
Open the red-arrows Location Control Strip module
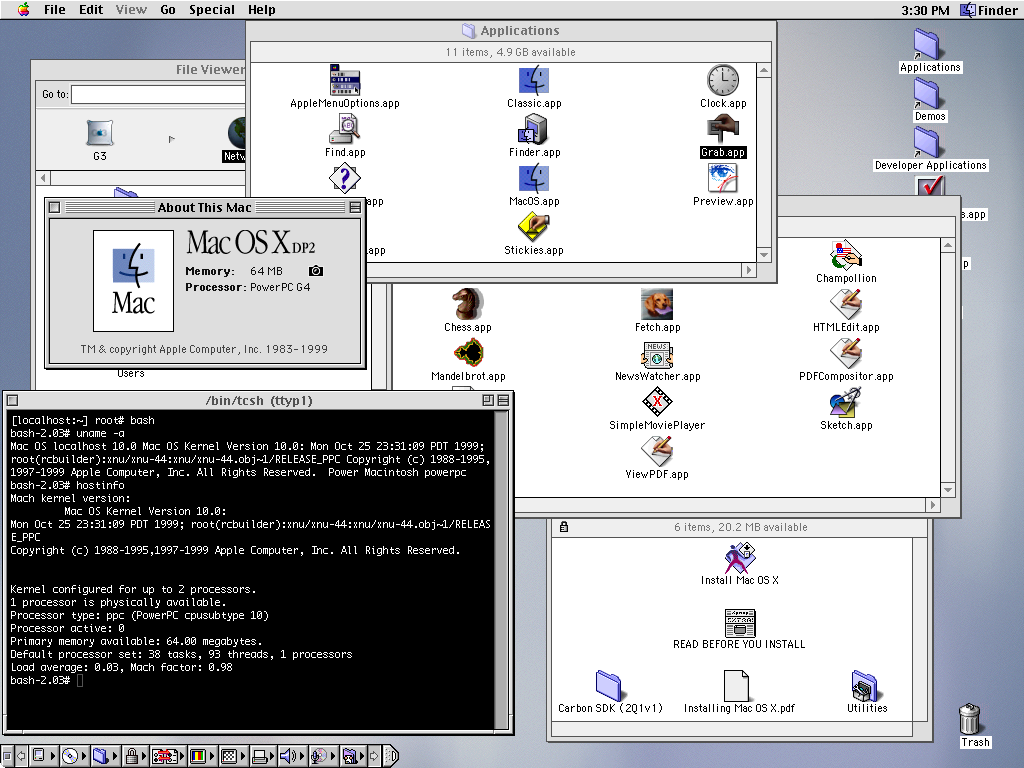(x=167, y=756)
